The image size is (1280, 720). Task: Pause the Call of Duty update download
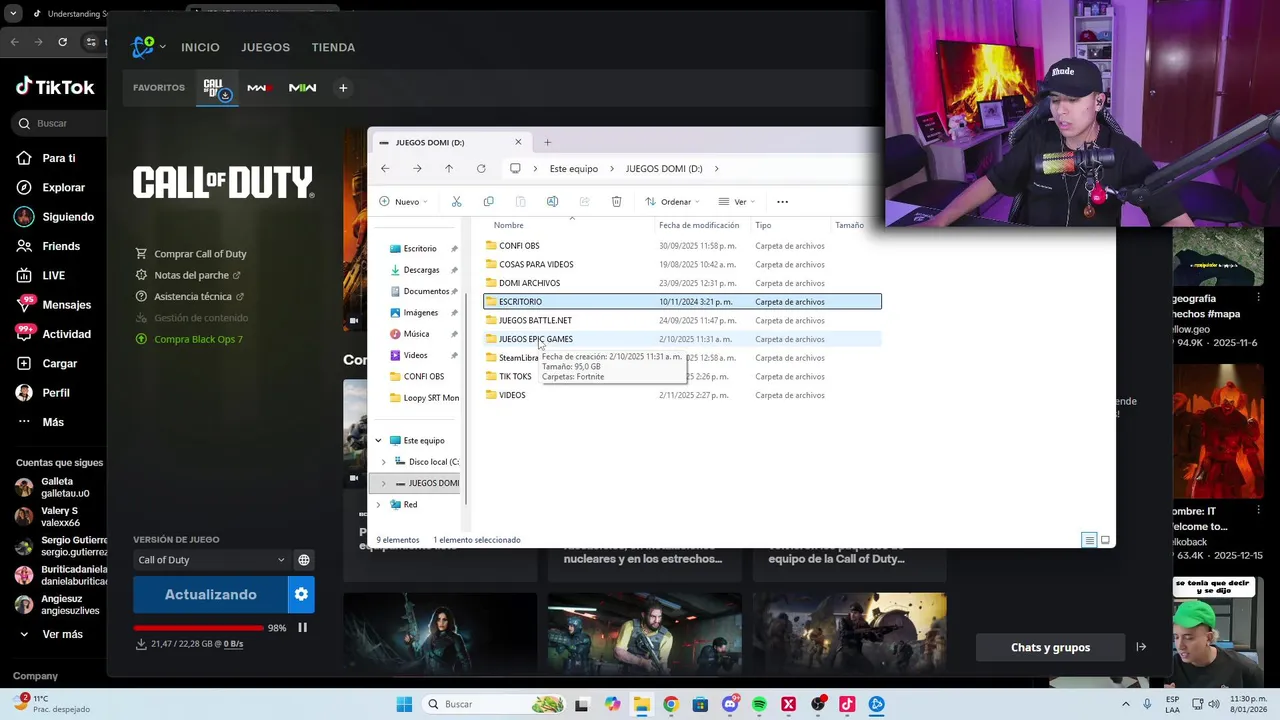[302, 628]
